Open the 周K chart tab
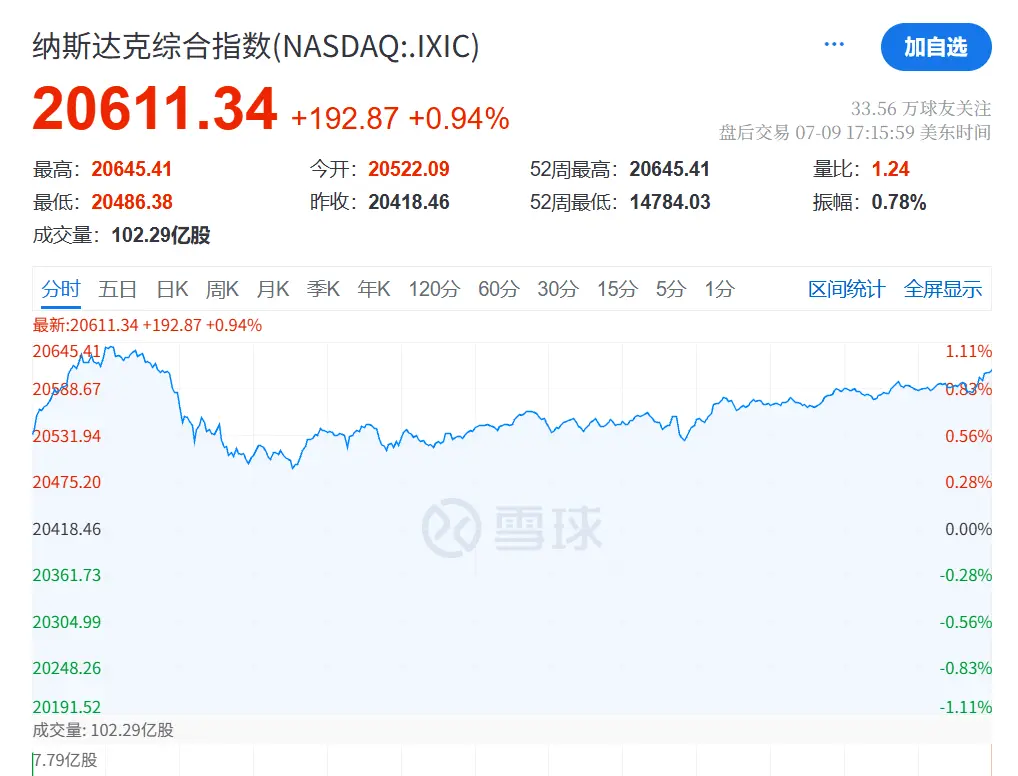 [x=222, y=288]
